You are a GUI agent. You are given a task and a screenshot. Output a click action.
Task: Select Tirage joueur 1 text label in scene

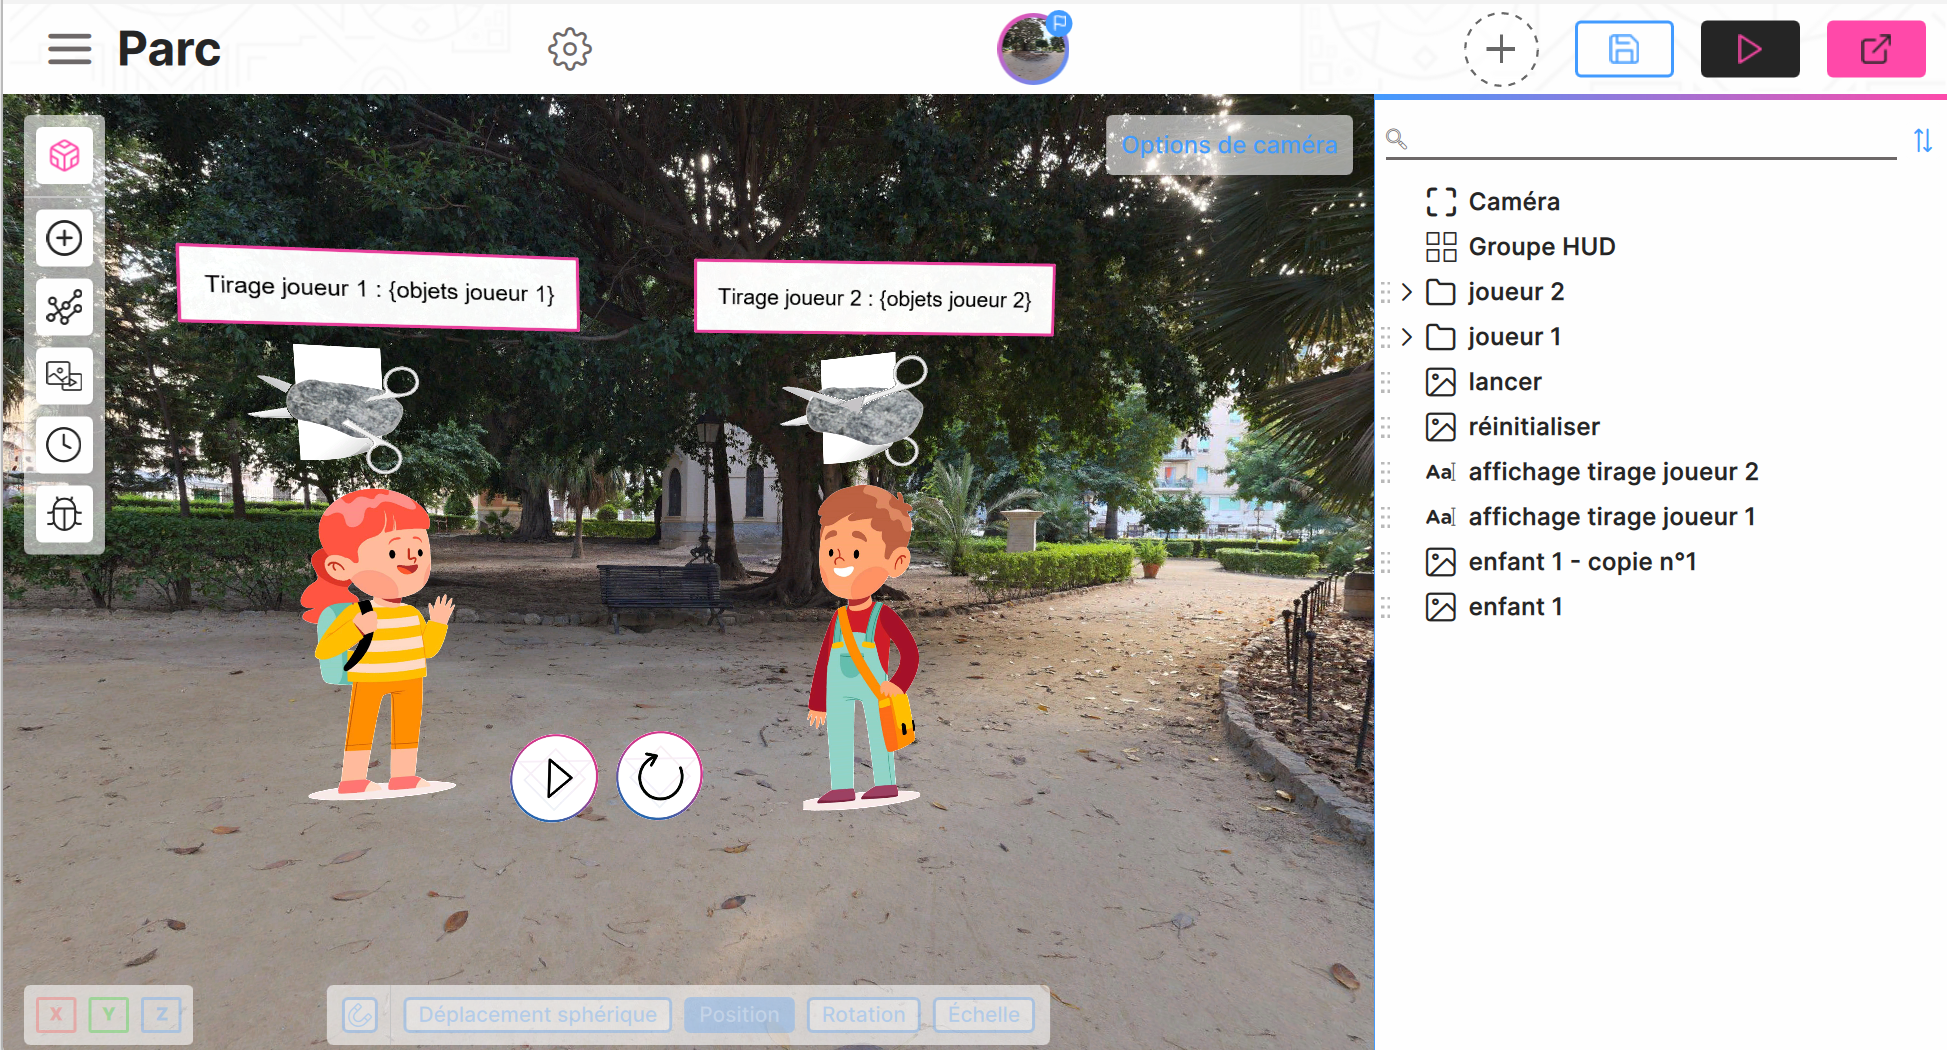tap(378, 288)
